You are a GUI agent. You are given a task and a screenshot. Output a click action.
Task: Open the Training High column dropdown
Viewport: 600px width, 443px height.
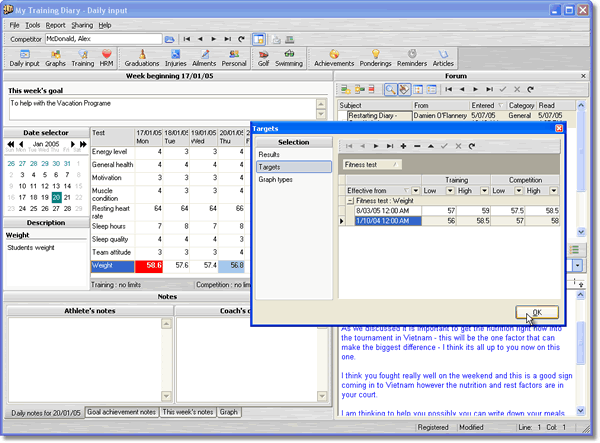point(484,191)
